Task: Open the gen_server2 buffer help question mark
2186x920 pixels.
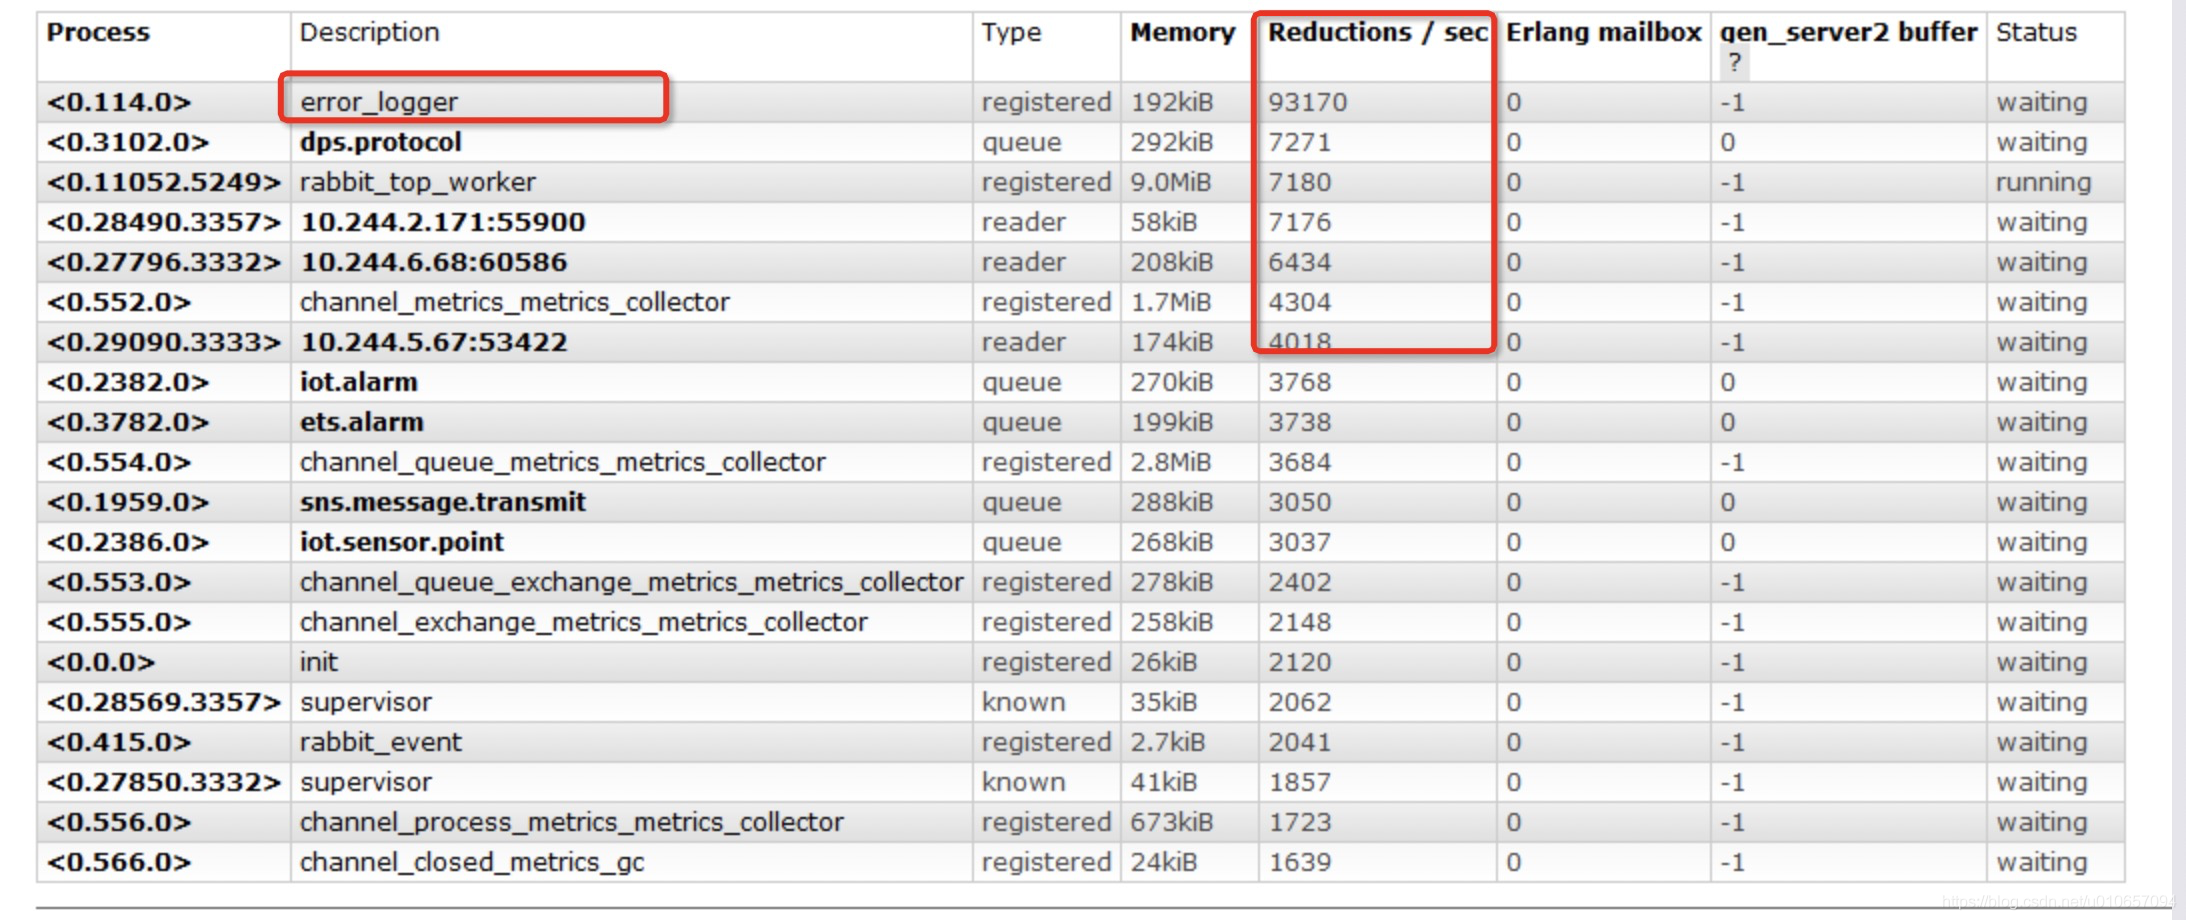Action: pos(1734,62)
